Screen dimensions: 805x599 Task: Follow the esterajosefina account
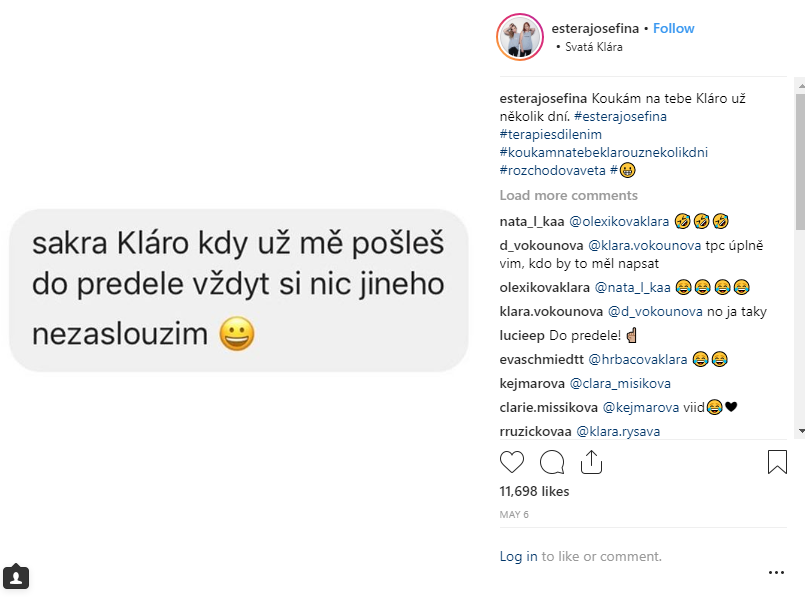tap(673, 28)
